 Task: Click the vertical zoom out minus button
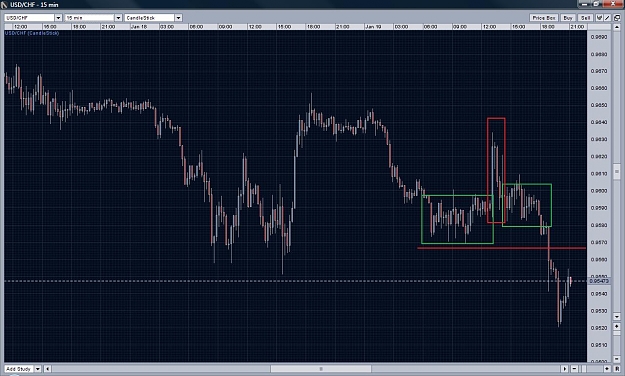click(617, 359)
